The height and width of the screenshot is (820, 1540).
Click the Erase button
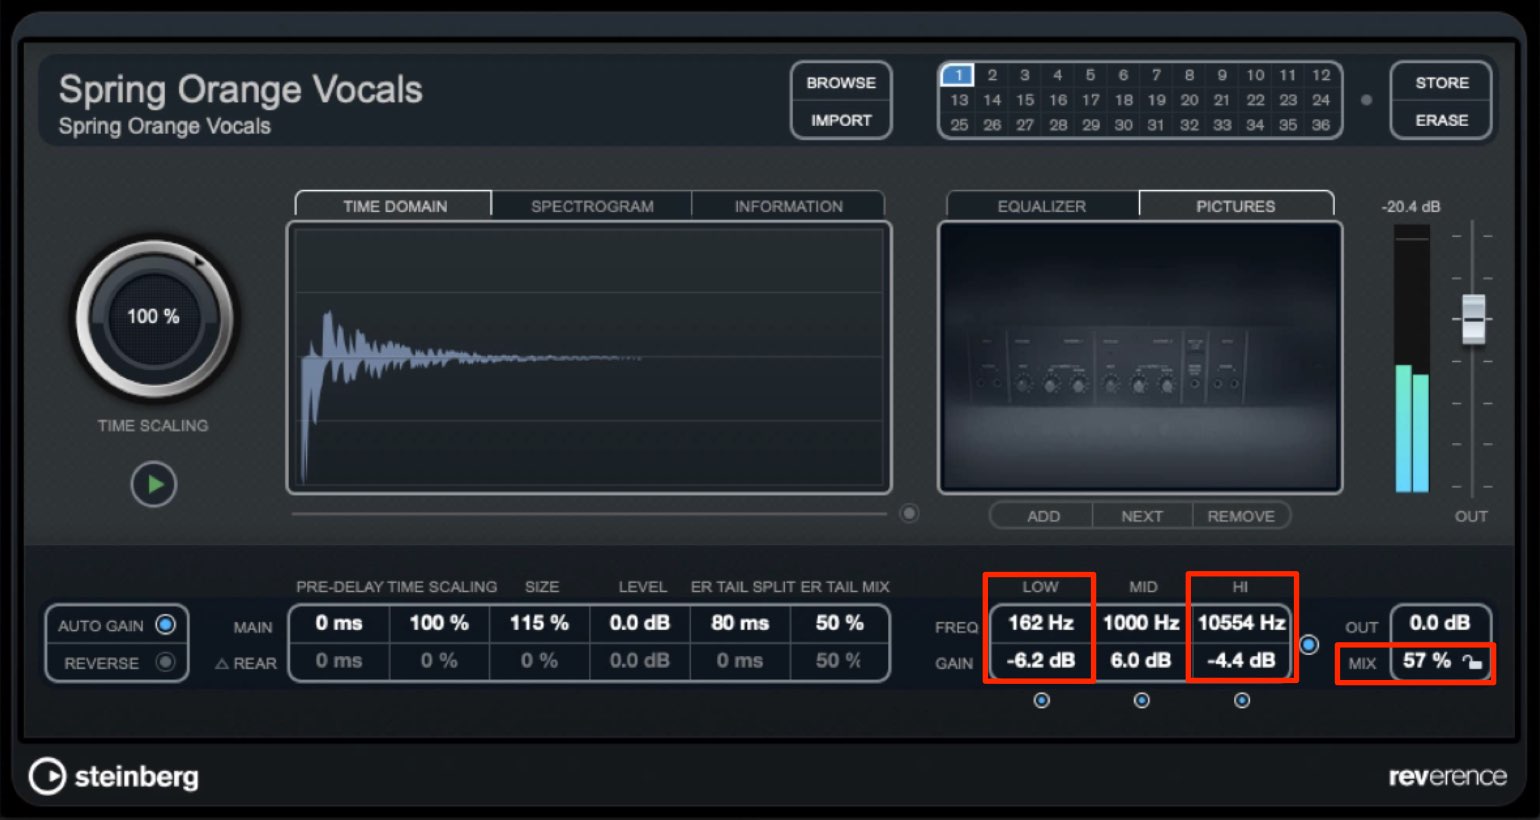[x=1441, y=120]
